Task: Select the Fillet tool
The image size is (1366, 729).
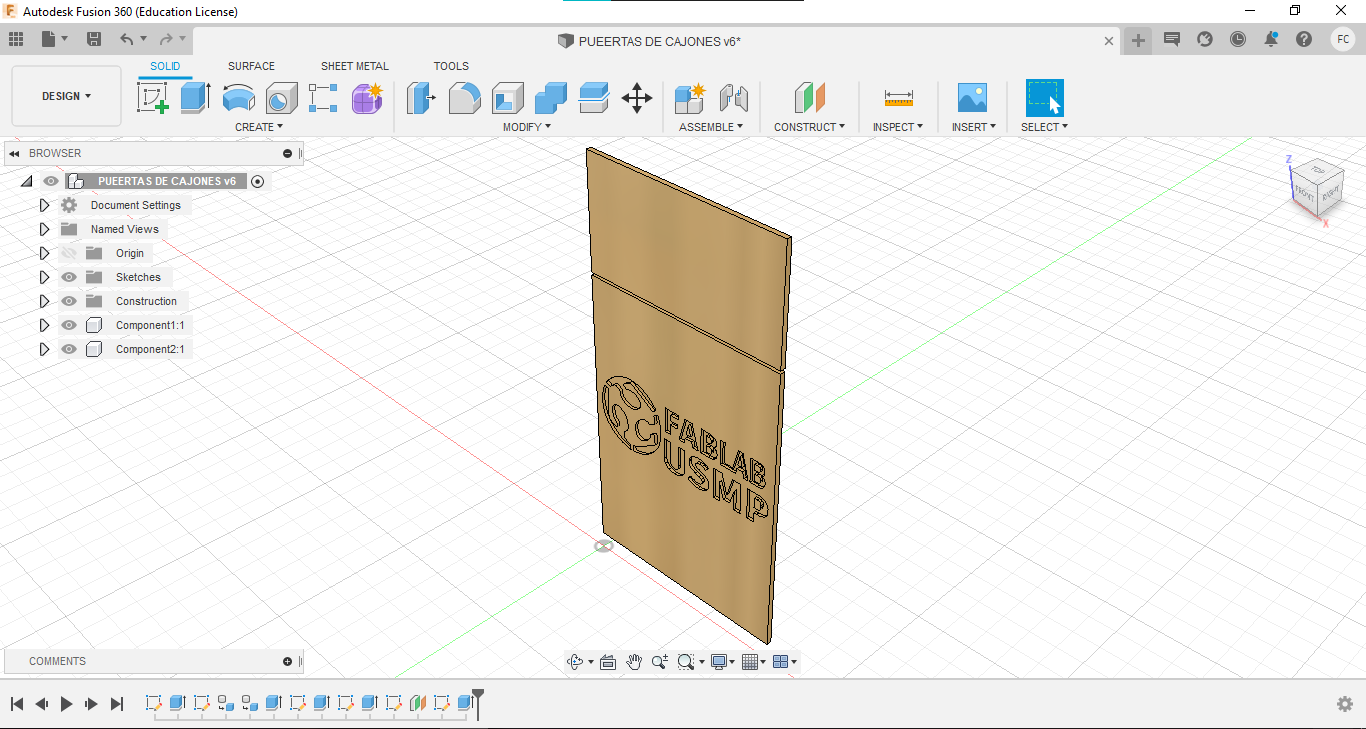Action: coord(464,98)
